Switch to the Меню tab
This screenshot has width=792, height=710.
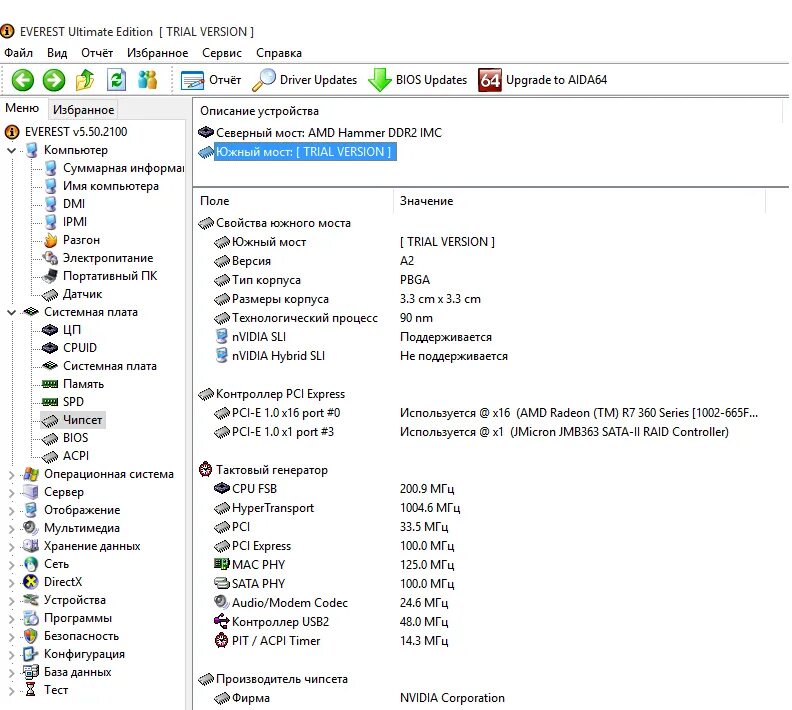click(22, 108)
